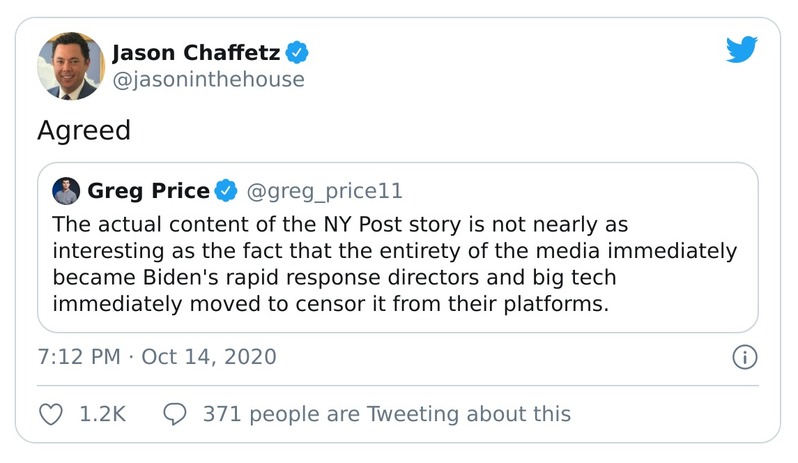Open the @jasoninthehouse handle link
Screen dimensions: 798x463
[208, 79]
